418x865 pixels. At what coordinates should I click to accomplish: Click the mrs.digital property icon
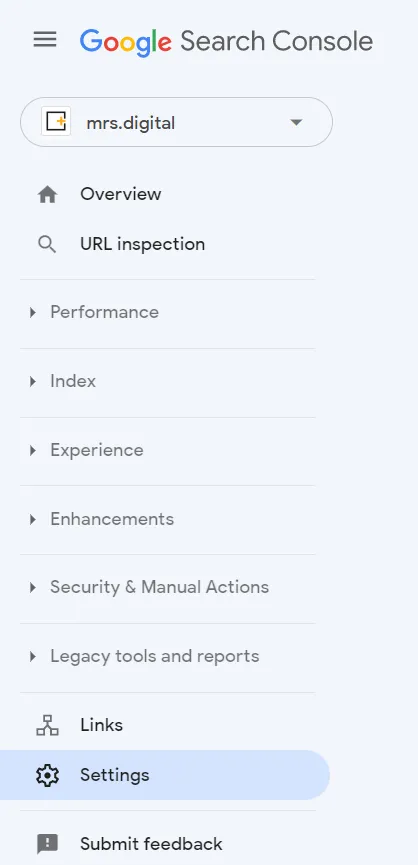pos(56,121)
